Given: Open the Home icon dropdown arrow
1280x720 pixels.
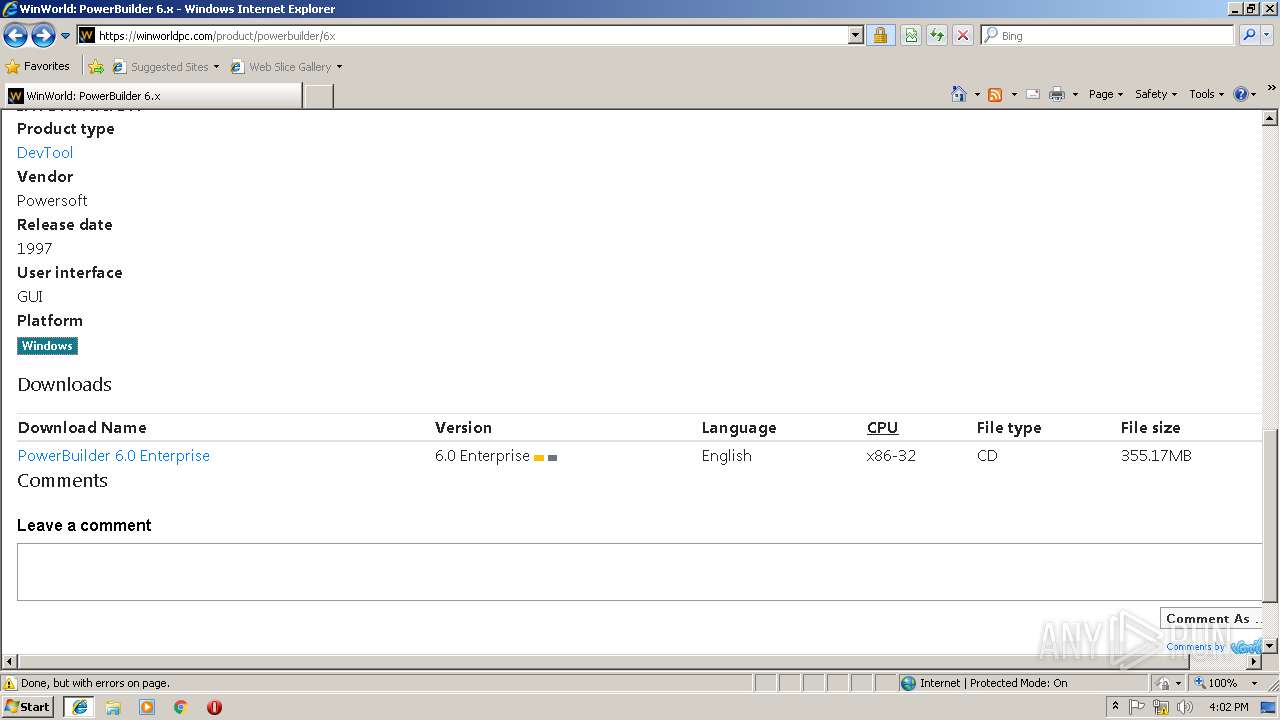Looking at the screenshot, I should (x=977, y=95).
